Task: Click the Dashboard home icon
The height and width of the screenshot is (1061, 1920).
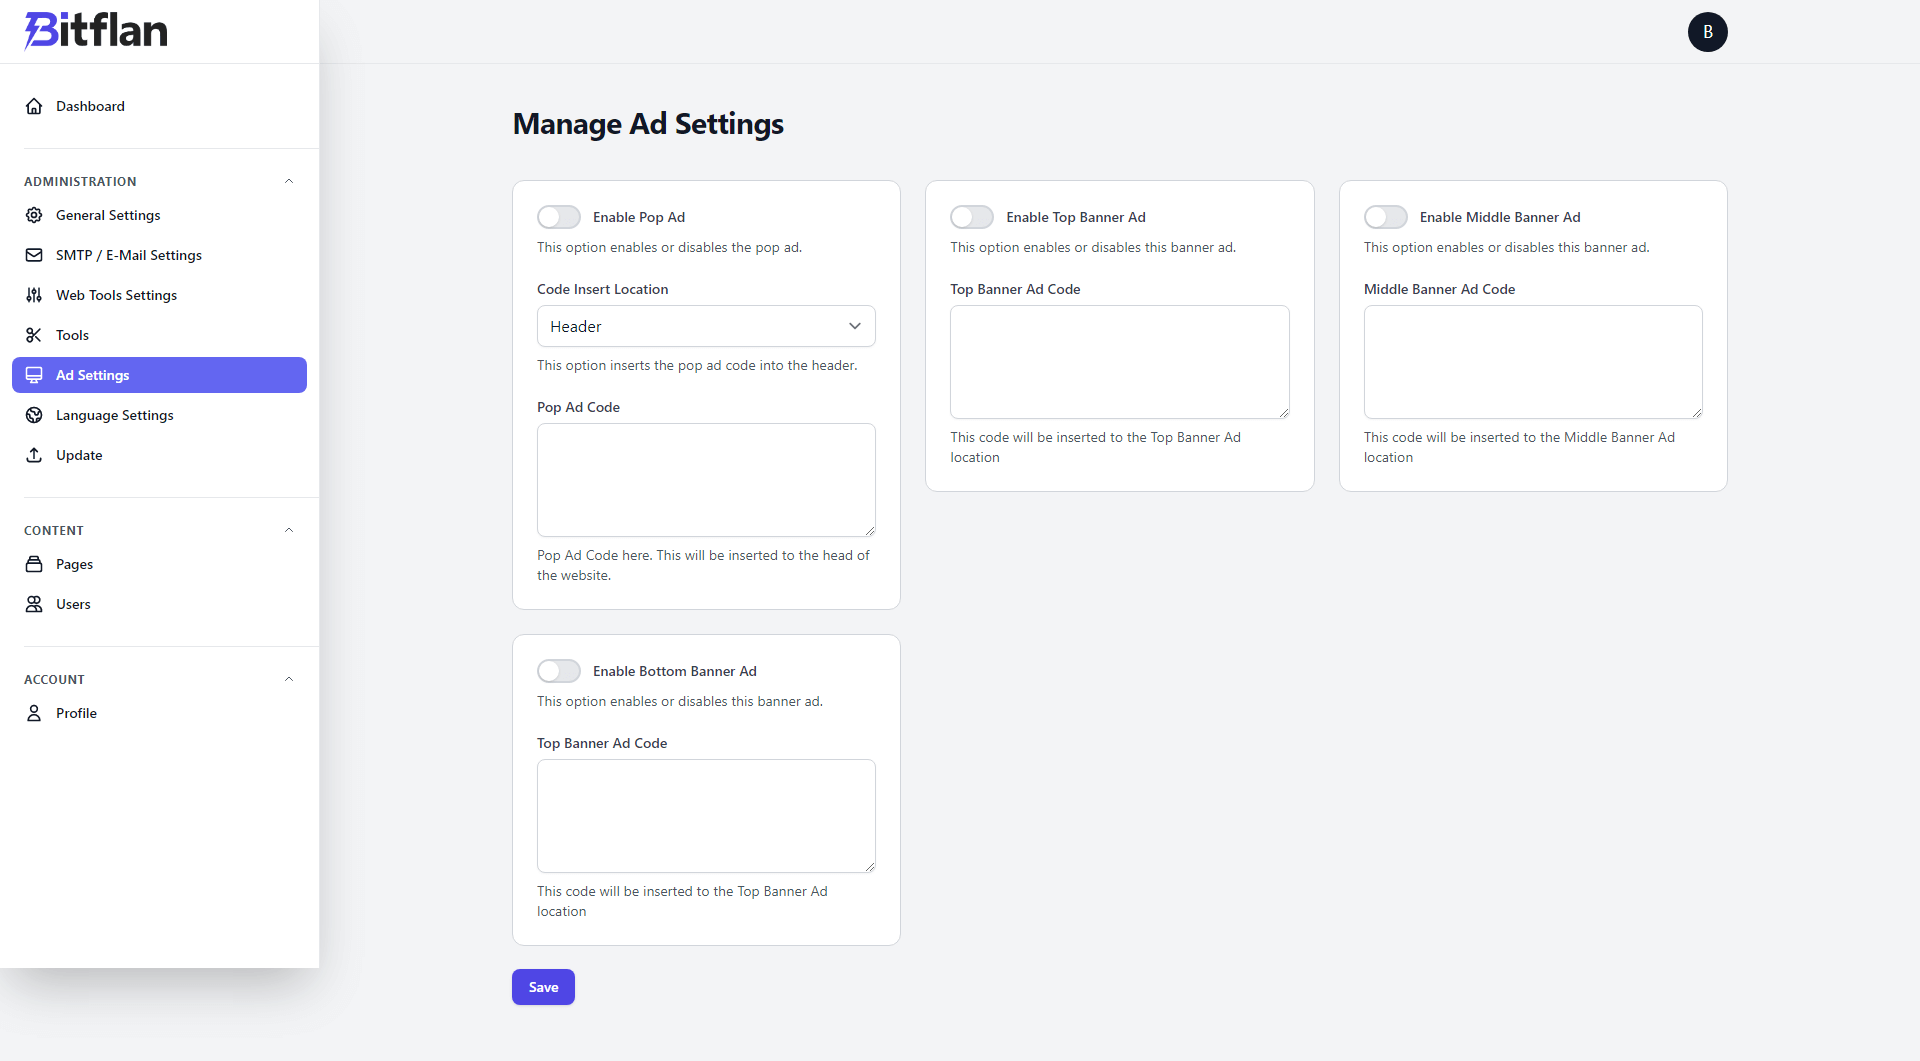Action: click(34, 106)
